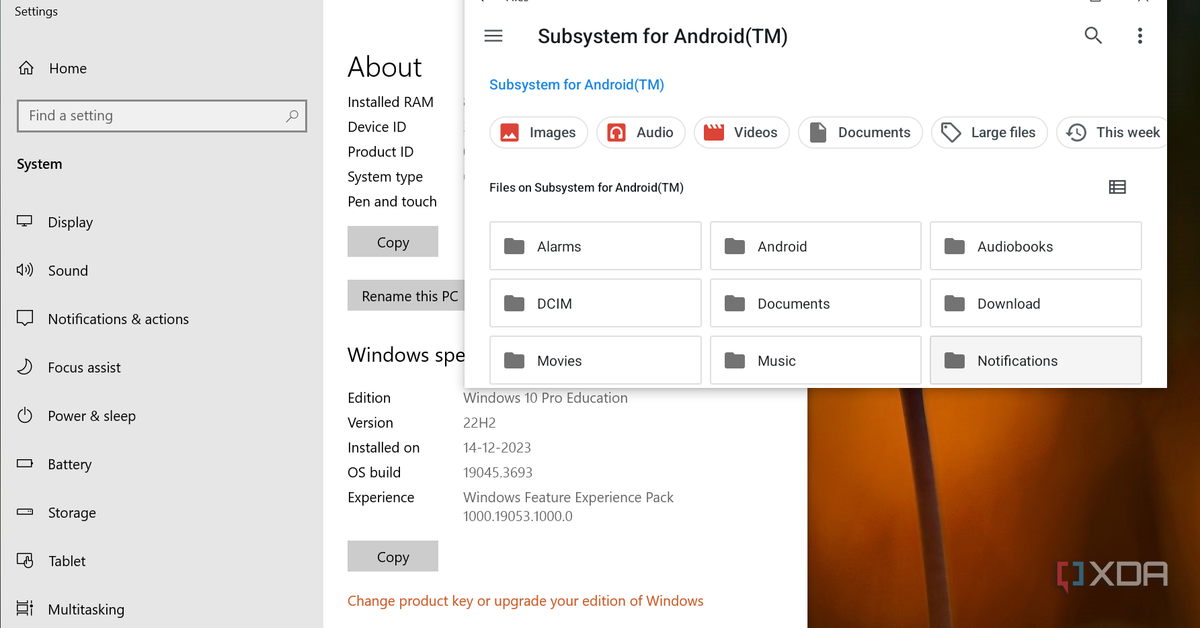Click the Find a setting search box
The height and width of the screenshot is (628, 1200).
(x=161, y=116)
